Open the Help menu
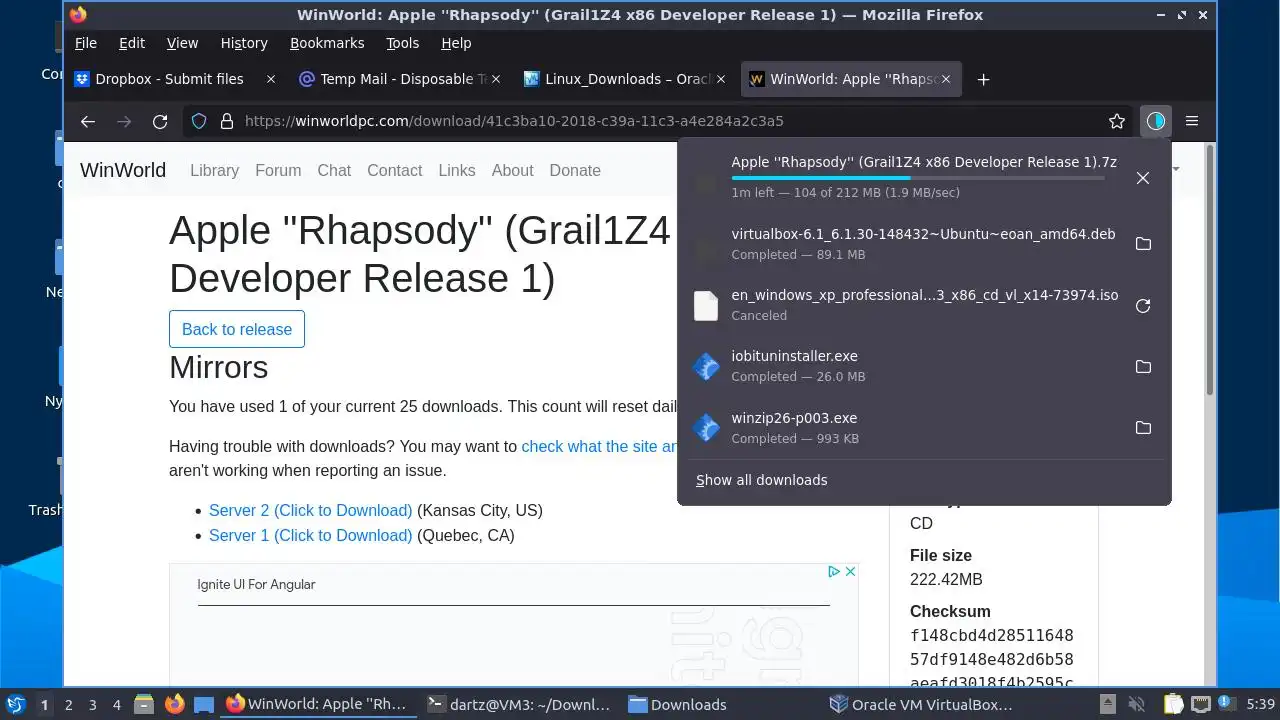The width and height of the screenshot is (1280, 720). click(x=456, y=43)
